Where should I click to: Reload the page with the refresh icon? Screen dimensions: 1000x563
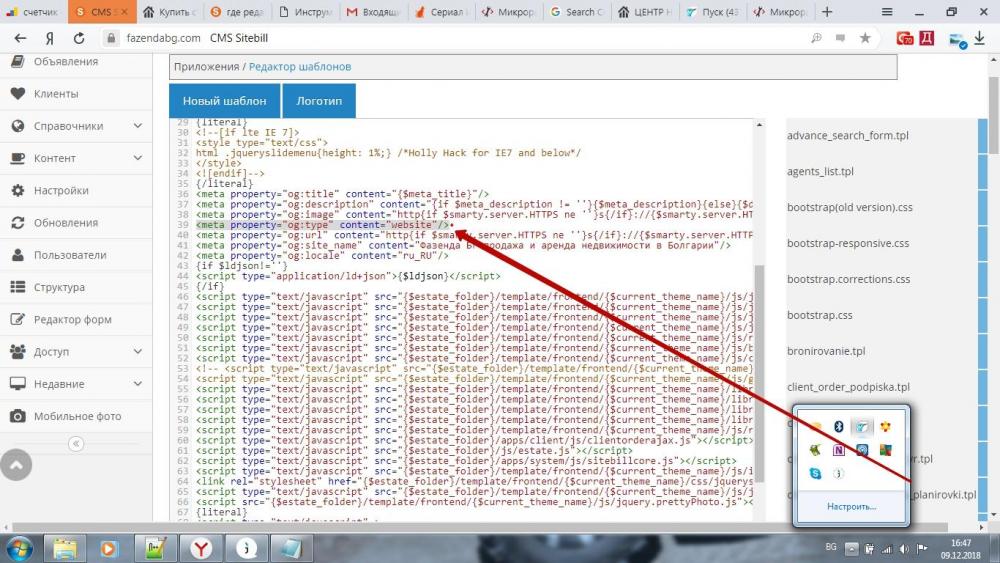pyautogui.click(x=79, y=38)
